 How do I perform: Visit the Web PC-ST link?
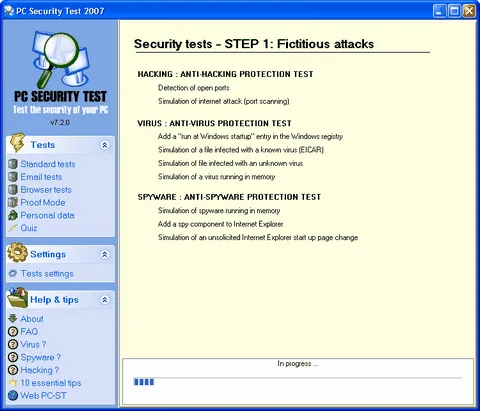[43, 396]
